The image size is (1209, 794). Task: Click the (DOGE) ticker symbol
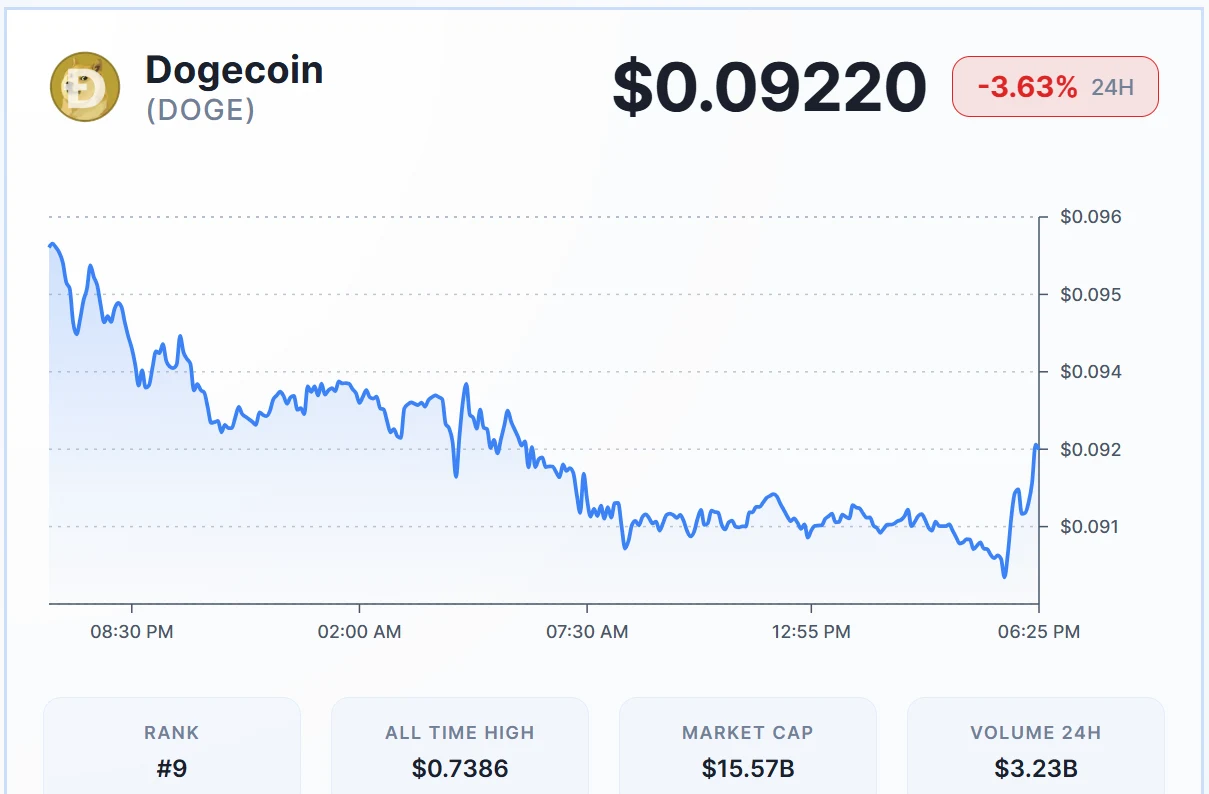point(200,110)
